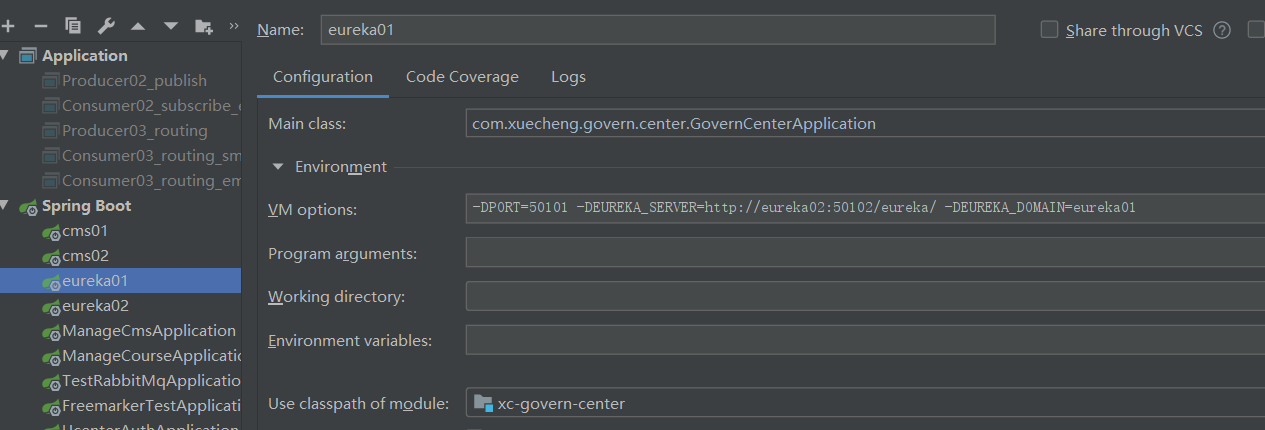
Task: Switch to the Configuration tab
Action: pyautogui.click(x=323, y=77)
